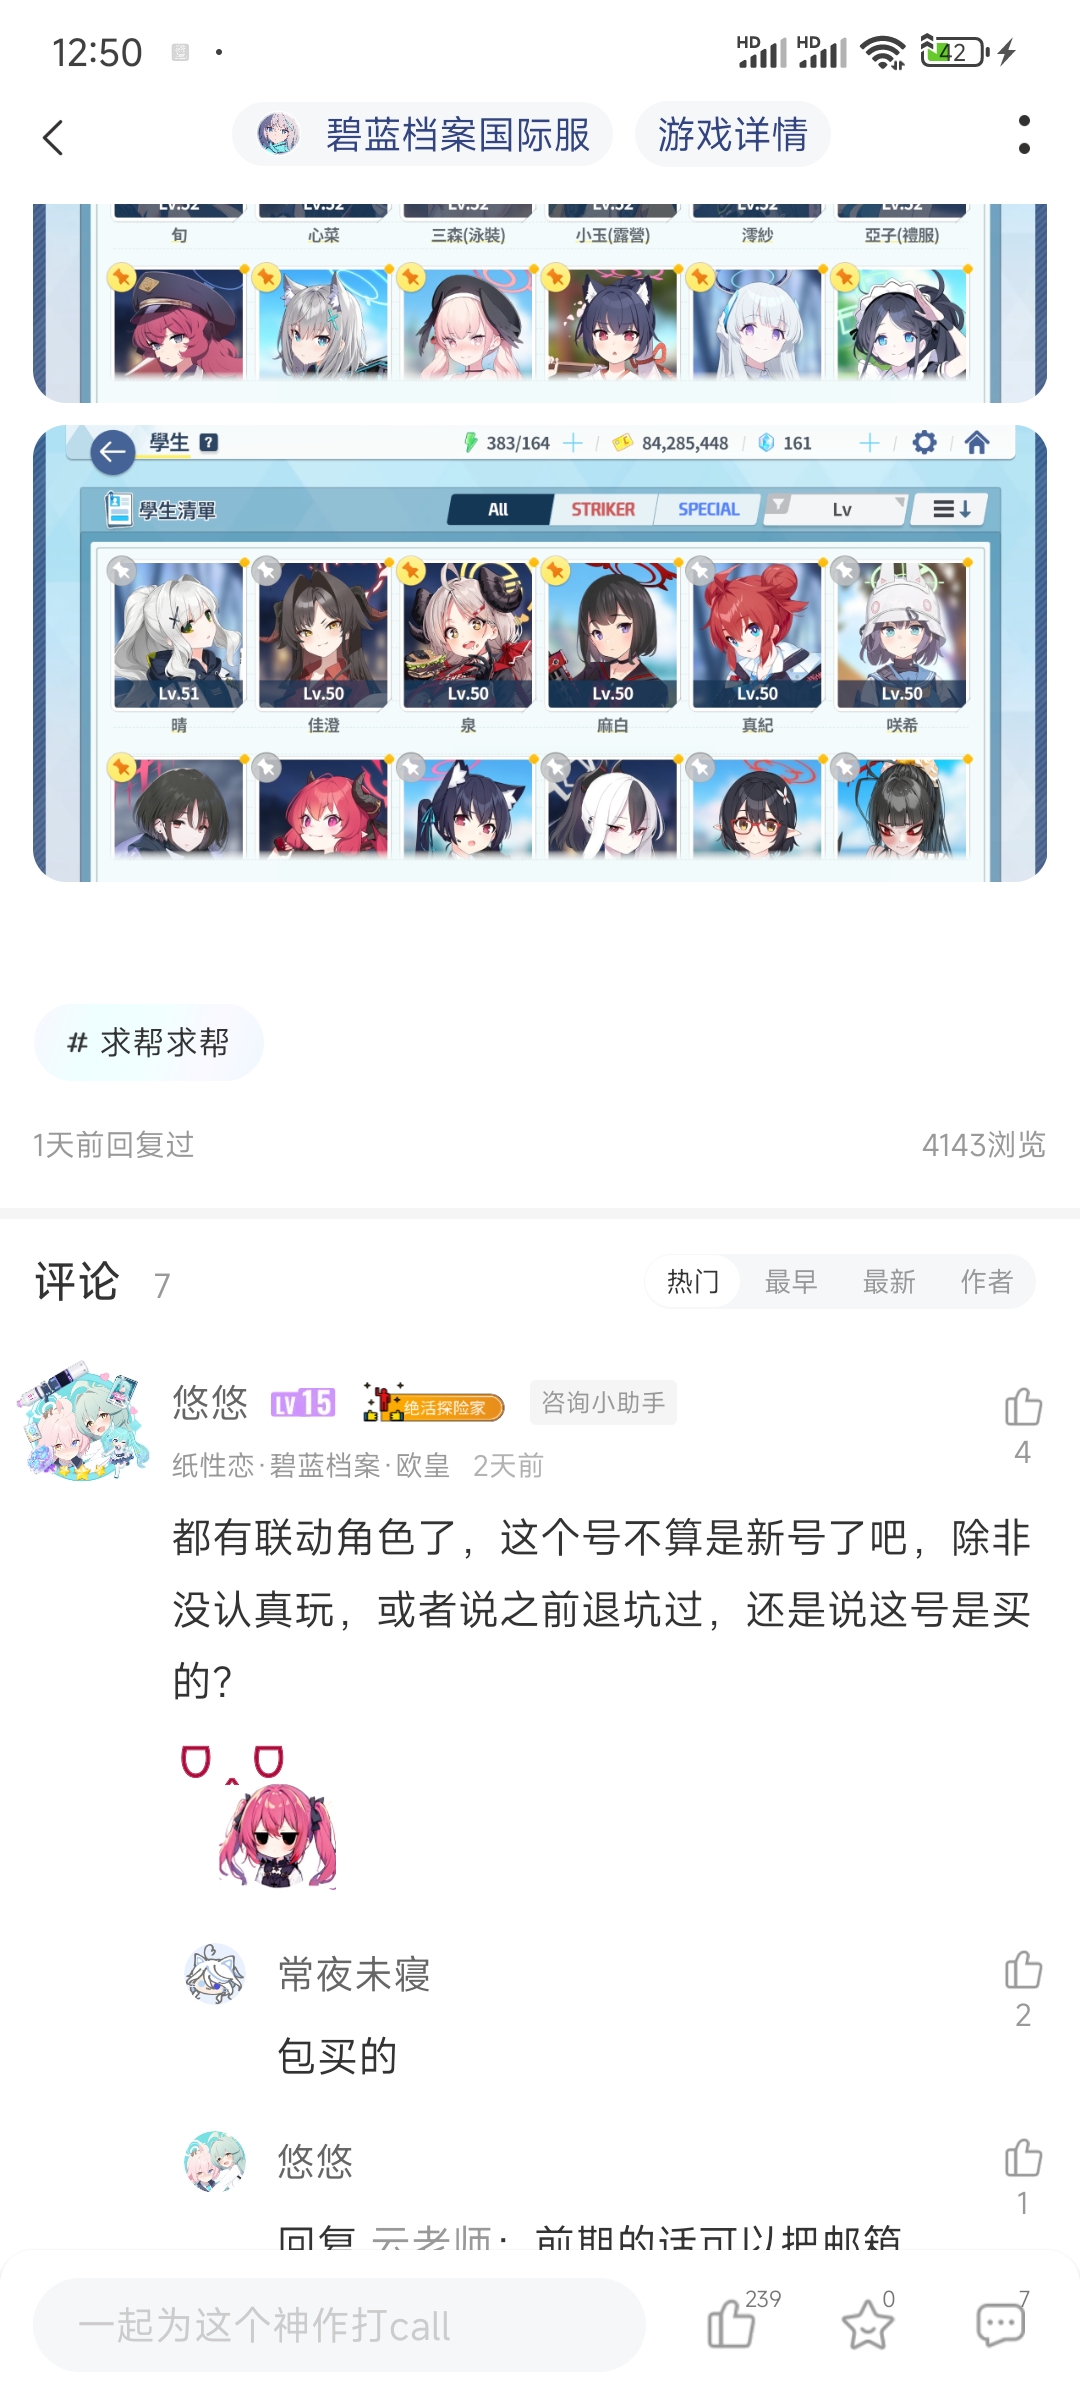The height and width of the screenshot is (2400, 1080).
Task: Sort comments by 最新
Action: click(889, 1281)
